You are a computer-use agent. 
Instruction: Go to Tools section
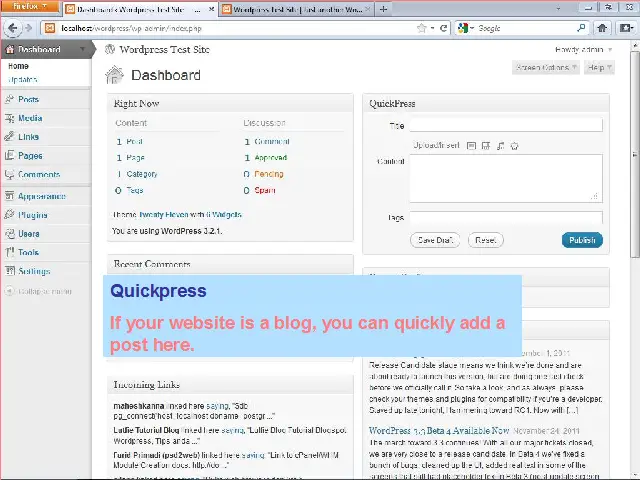pyautogui.click(x=29, y=252)
